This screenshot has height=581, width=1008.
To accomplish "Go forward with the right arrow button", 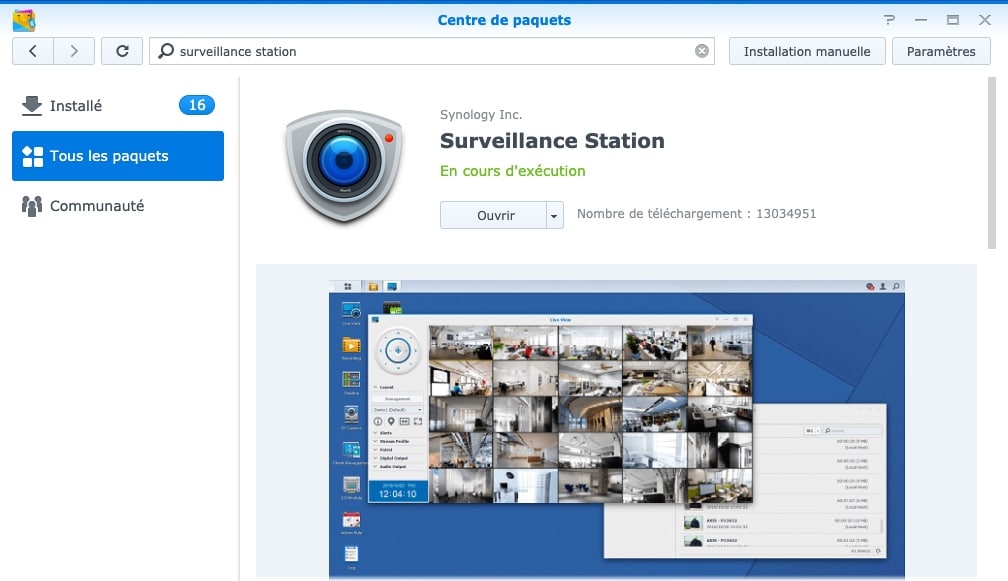I will coord(74,51).
